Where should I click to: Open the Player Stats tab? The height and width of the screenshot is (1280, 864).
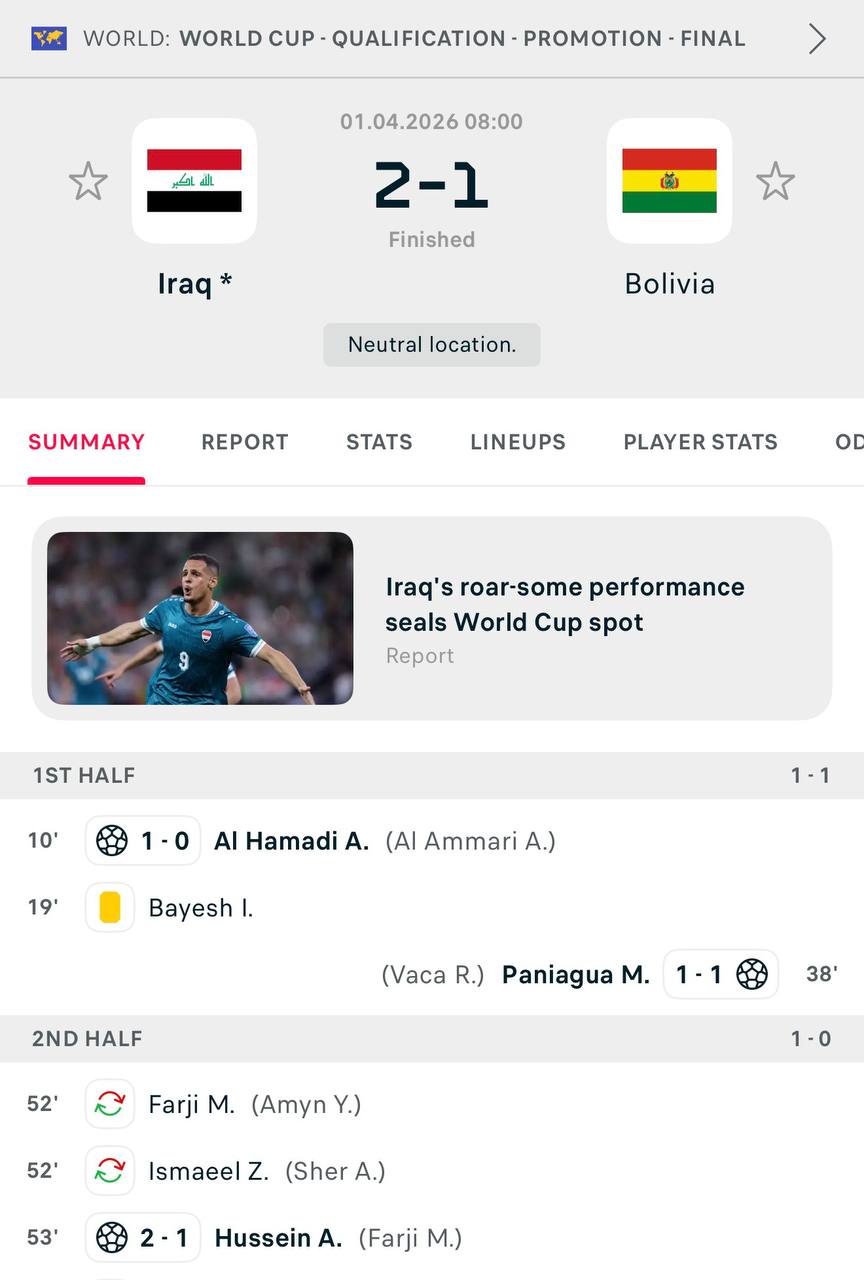[x=700, y=442]
